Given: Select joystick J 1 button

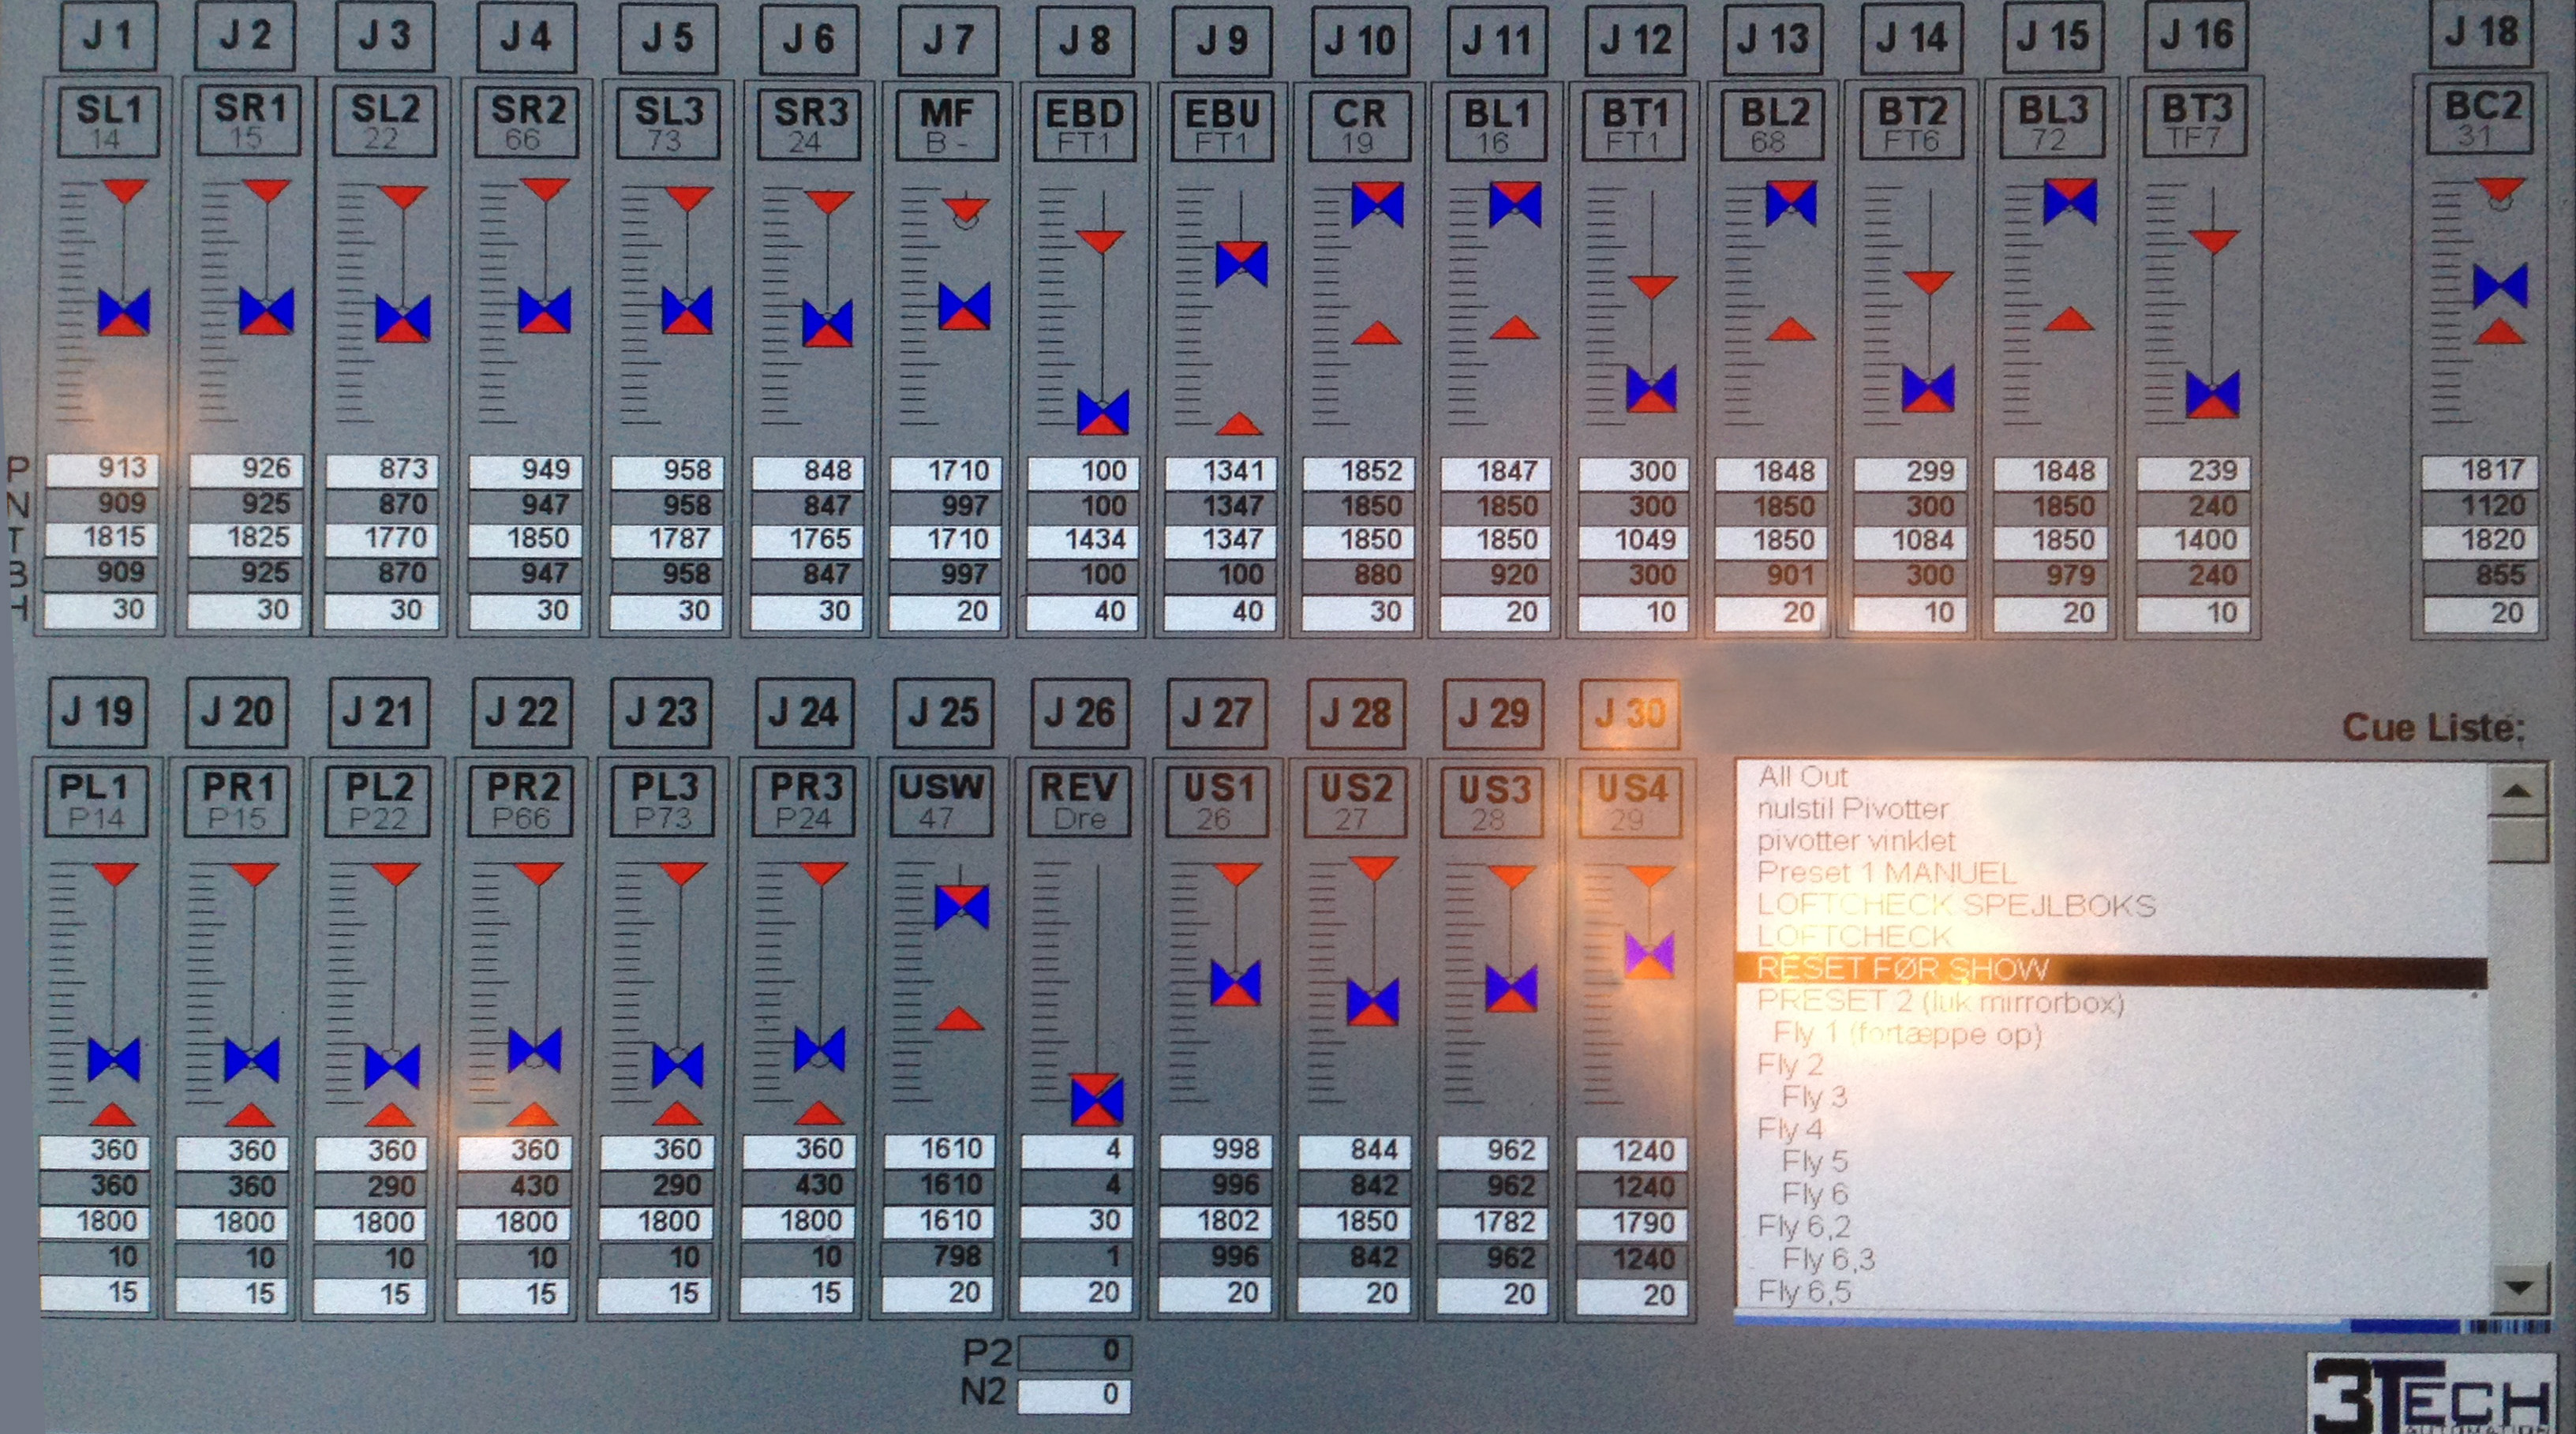Looking at the screenshot, I should click(108, 36).
